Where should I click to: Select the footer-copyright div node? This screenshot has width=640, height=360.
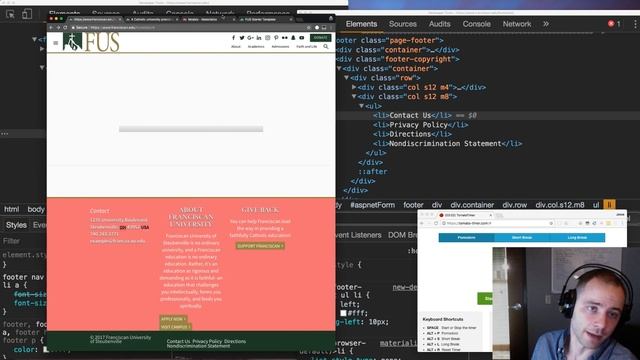pyautogui.click(x=398, y=59)
